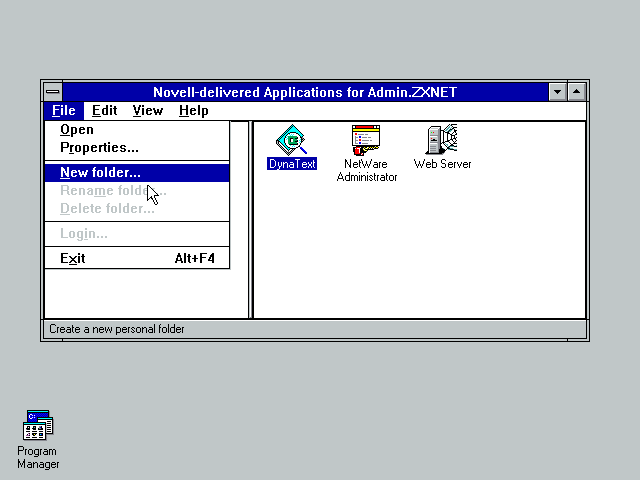Click the disabled Delete folder... entry
The image size is (640, 480).
pos(137,209)
